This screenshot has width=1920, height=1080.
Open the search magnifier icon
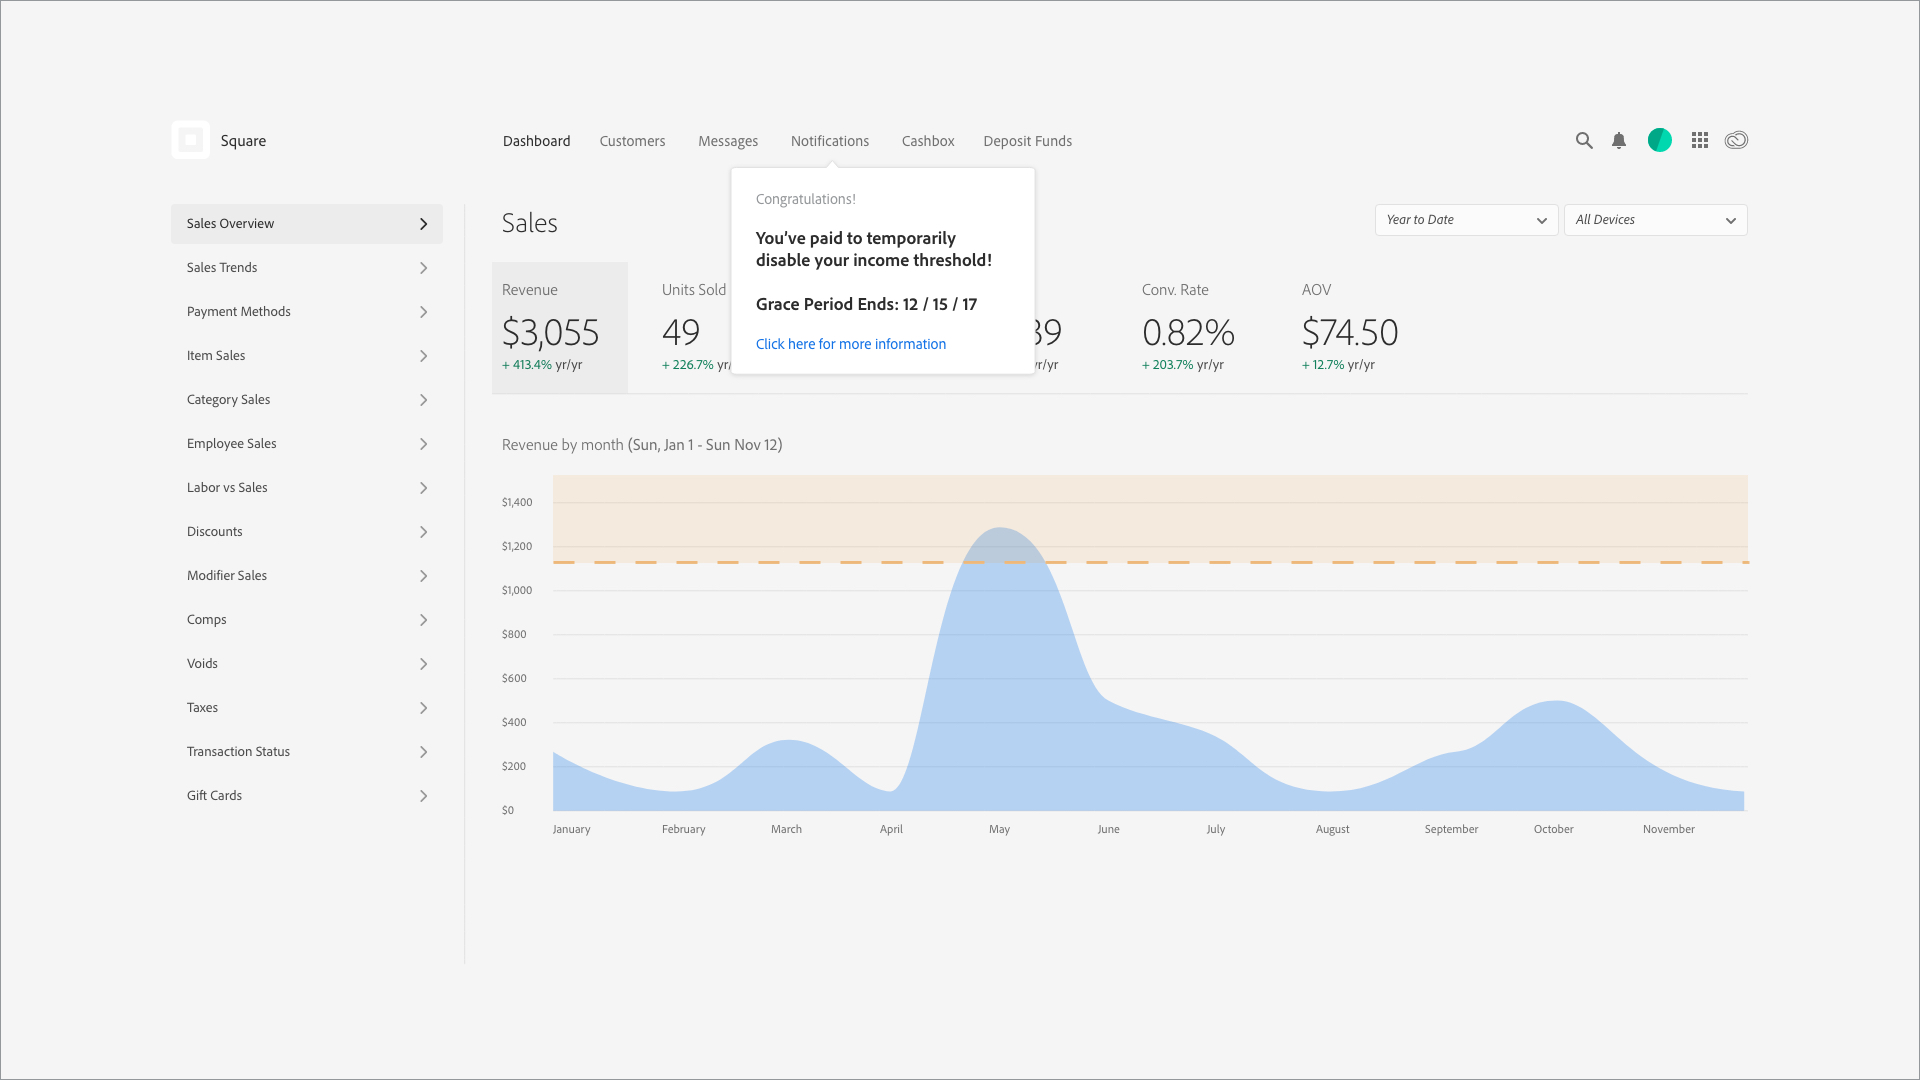point(1584,141)
